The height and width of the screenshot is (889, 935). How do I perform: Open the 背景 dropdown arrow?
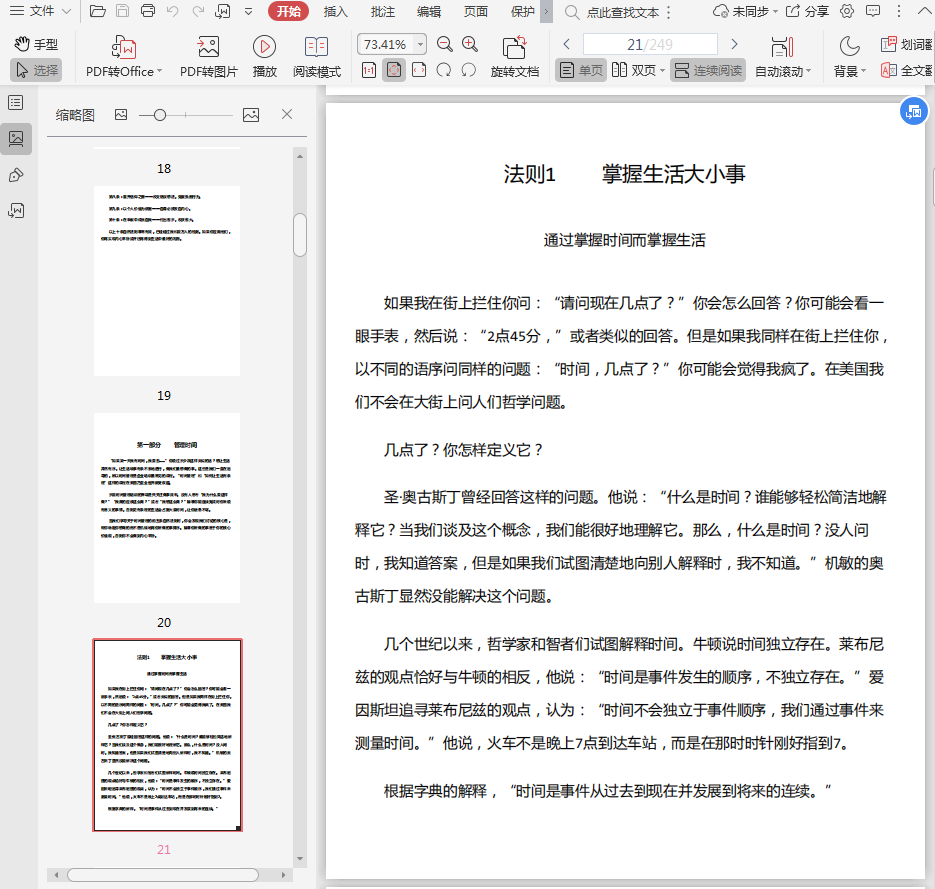click(863, 72)
